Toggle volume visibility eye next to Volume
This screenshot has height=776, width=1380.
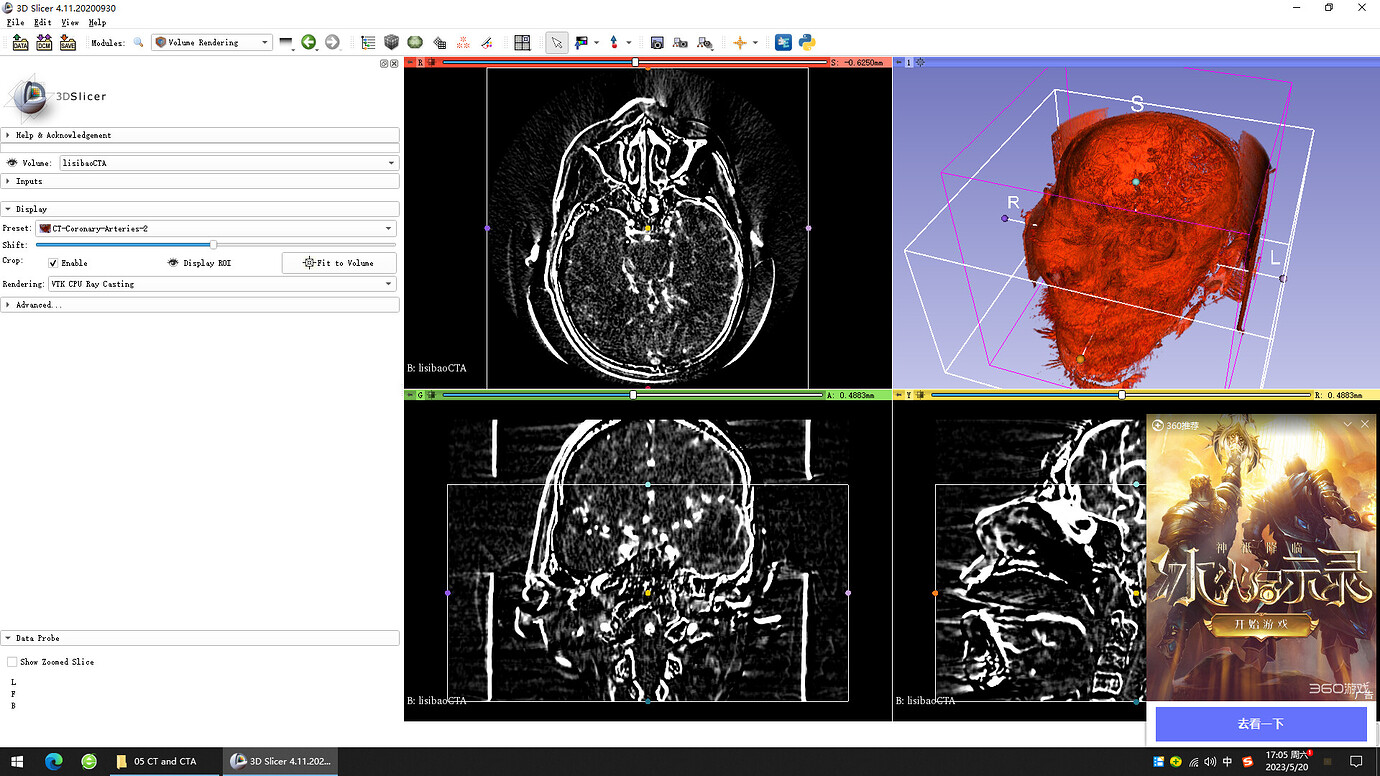(x=12, y=163)
